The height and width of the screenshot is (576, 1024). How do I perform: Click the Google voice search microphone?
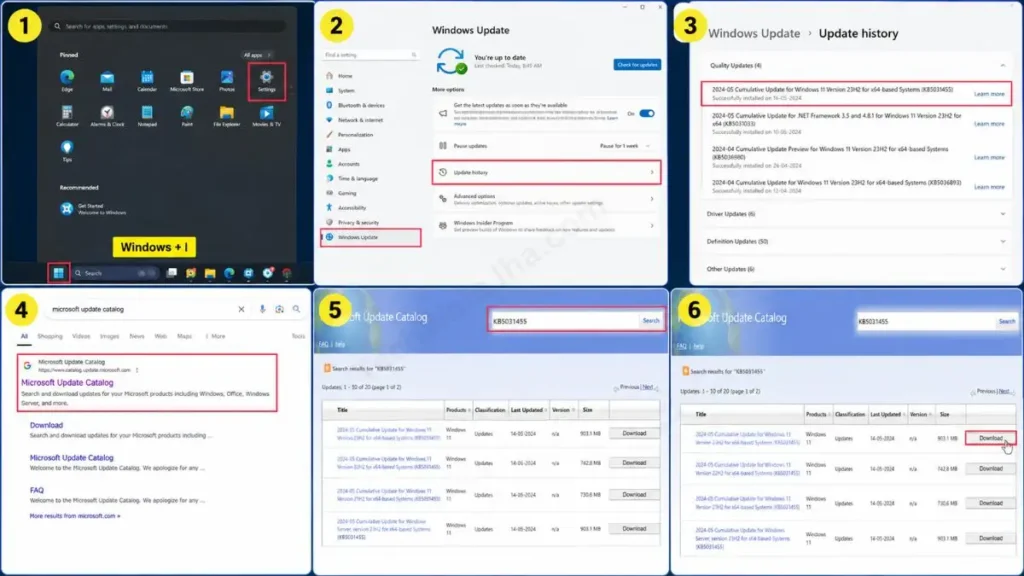tap(262, 309)
